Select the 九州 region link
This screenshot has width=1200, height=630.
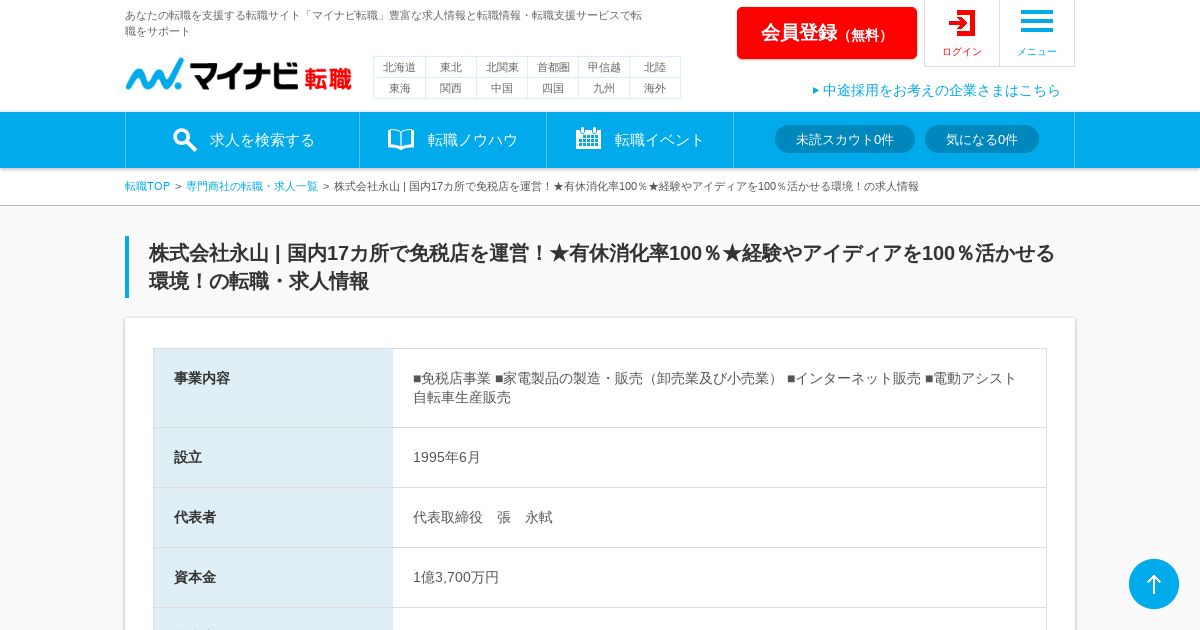[604, 88]
